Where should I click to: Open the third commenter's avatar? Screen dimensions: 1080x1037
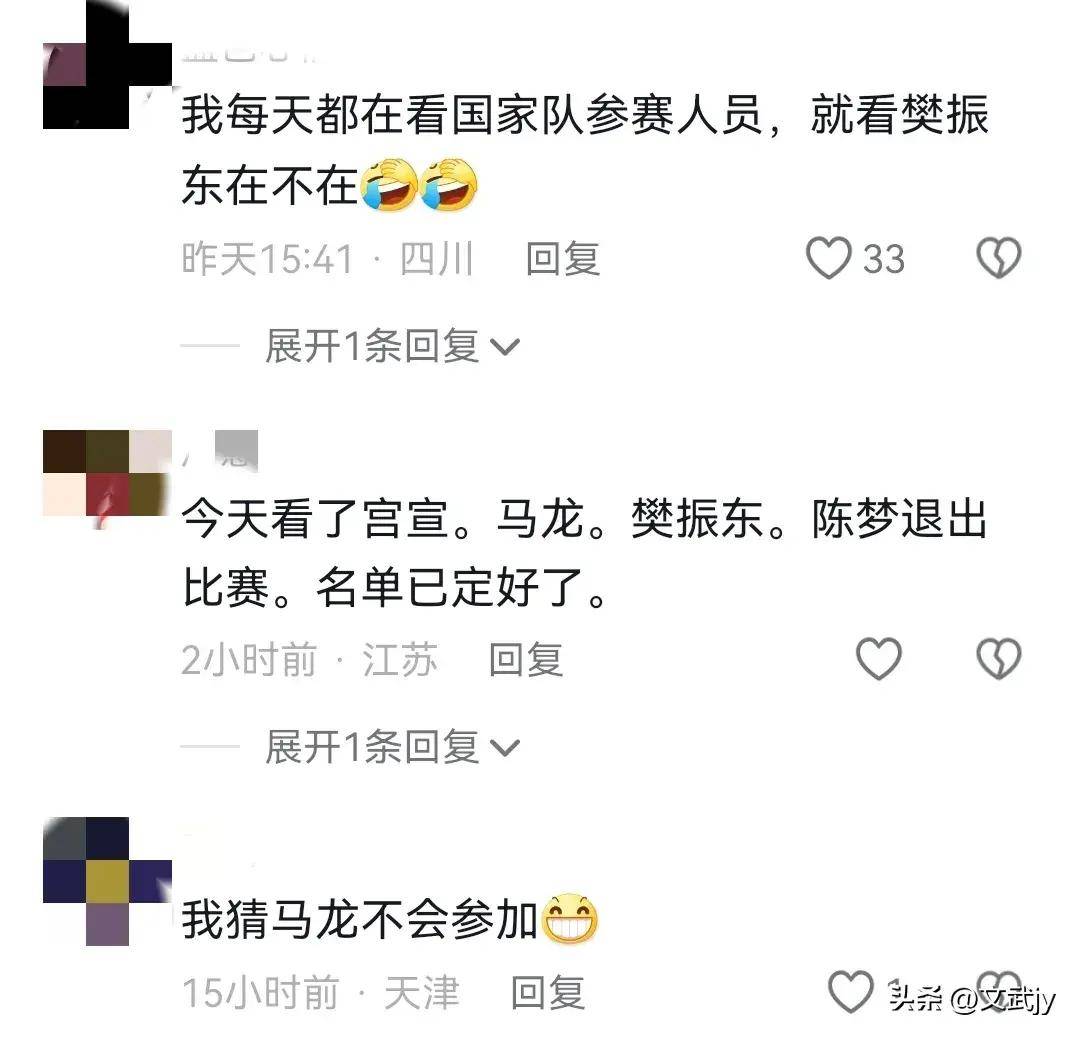click(x=107, y=881)
